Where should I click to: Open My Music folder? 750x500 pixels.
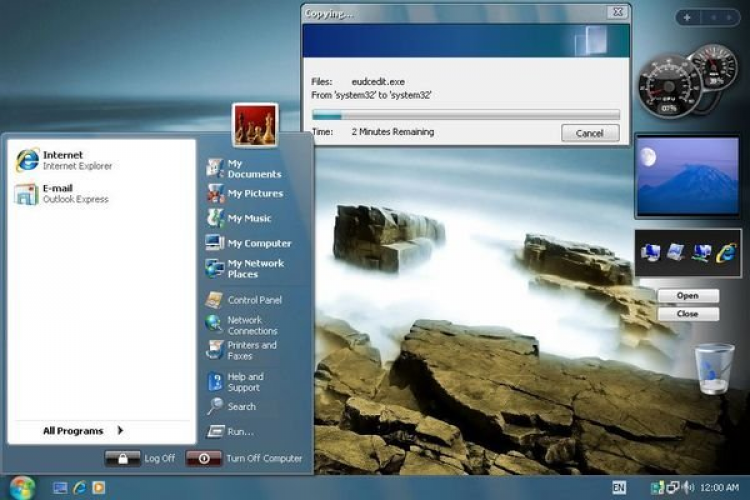239,218
